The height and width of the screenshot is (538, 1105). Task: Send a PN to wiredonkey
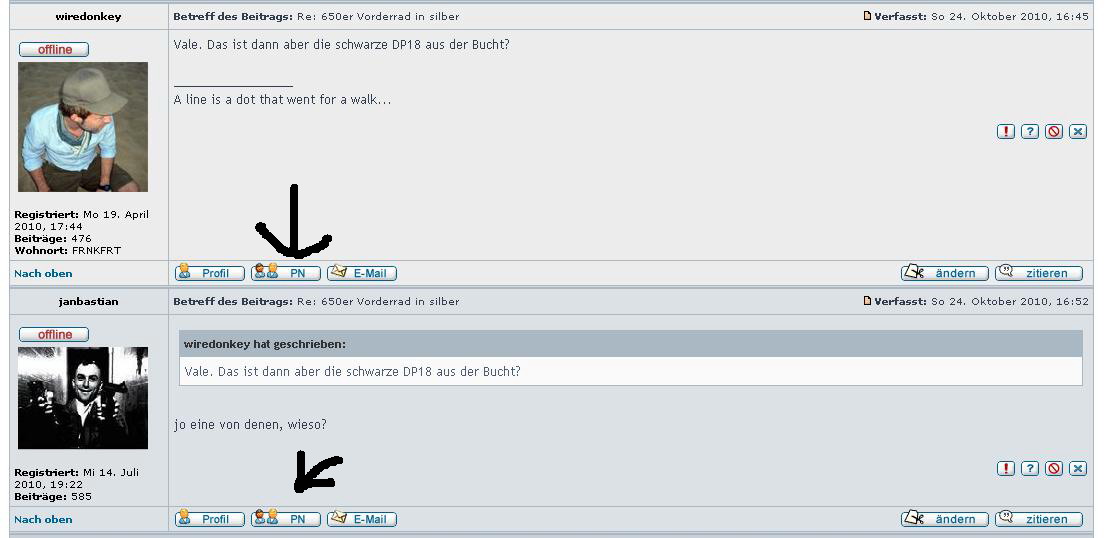[x=286, y=272]
